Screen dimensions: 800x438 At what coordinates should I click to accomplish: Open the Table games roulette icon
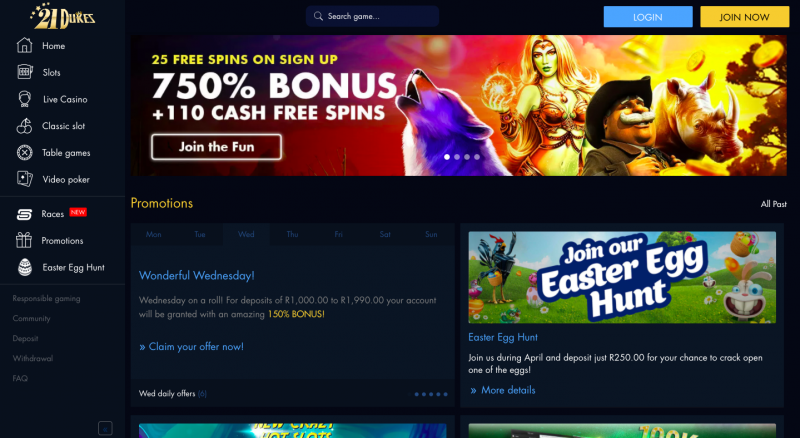point(24,153)
